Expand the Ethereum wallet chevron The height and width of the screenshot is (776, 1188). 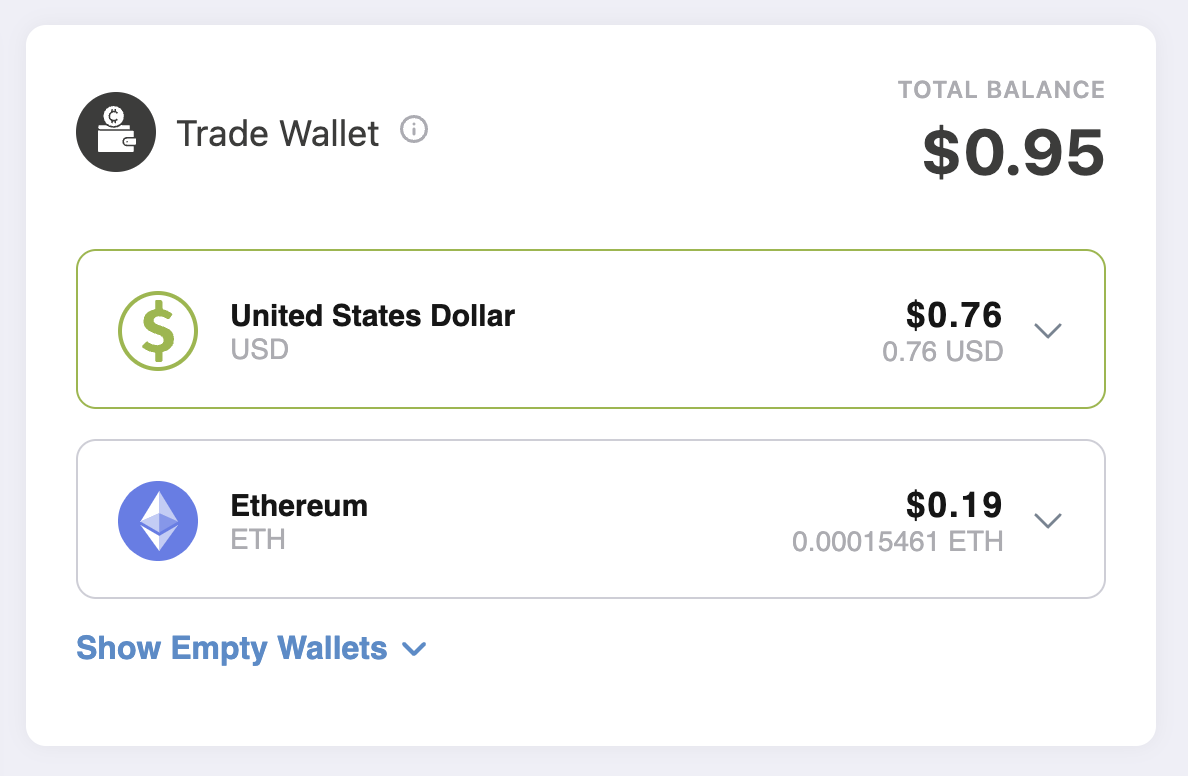tap(1048, 521)
